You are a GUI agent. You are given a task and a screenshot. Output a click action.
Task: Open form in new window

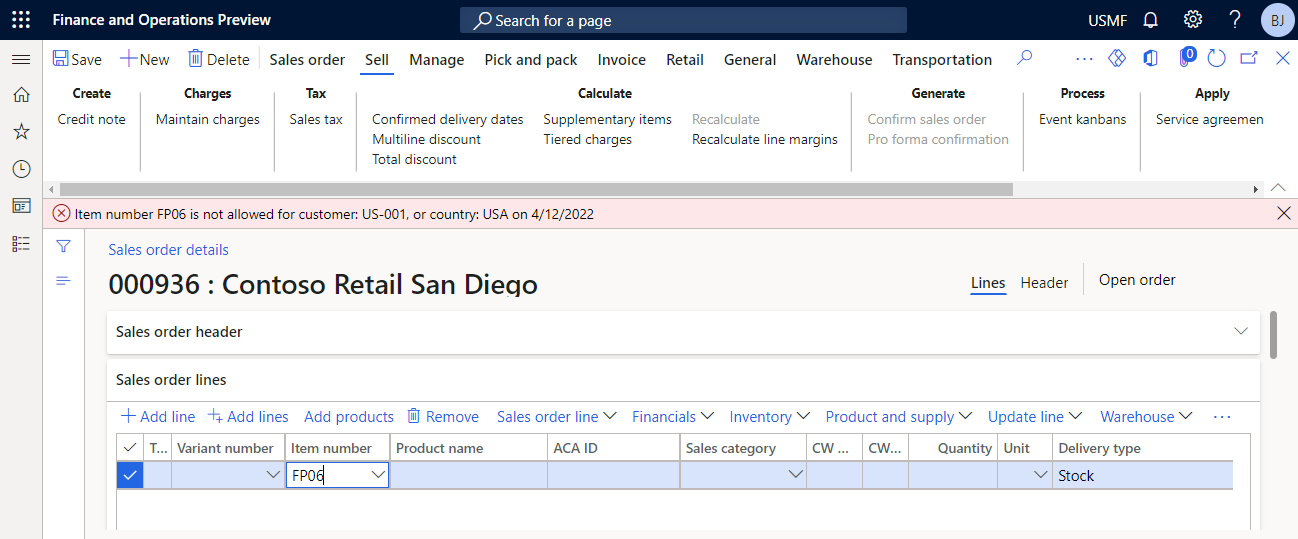(x=1249, y=59)
